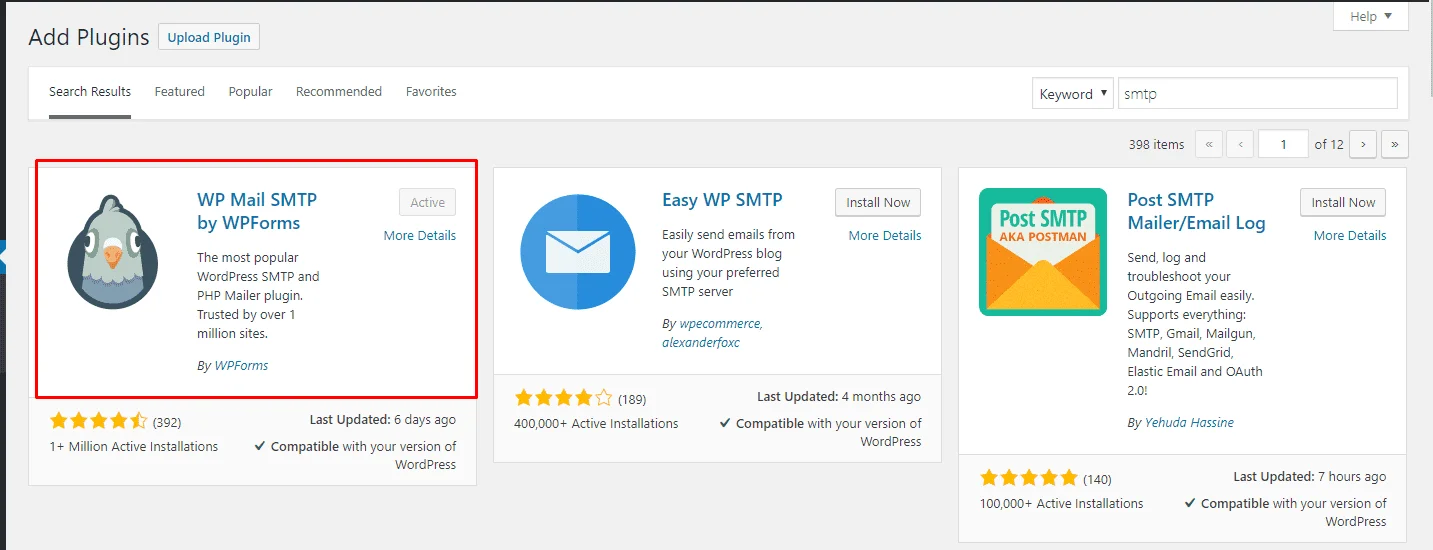This screenshot has height=550, width=1433.
Task: Click the WP Mail SMTP star rating
Action: 98,421
